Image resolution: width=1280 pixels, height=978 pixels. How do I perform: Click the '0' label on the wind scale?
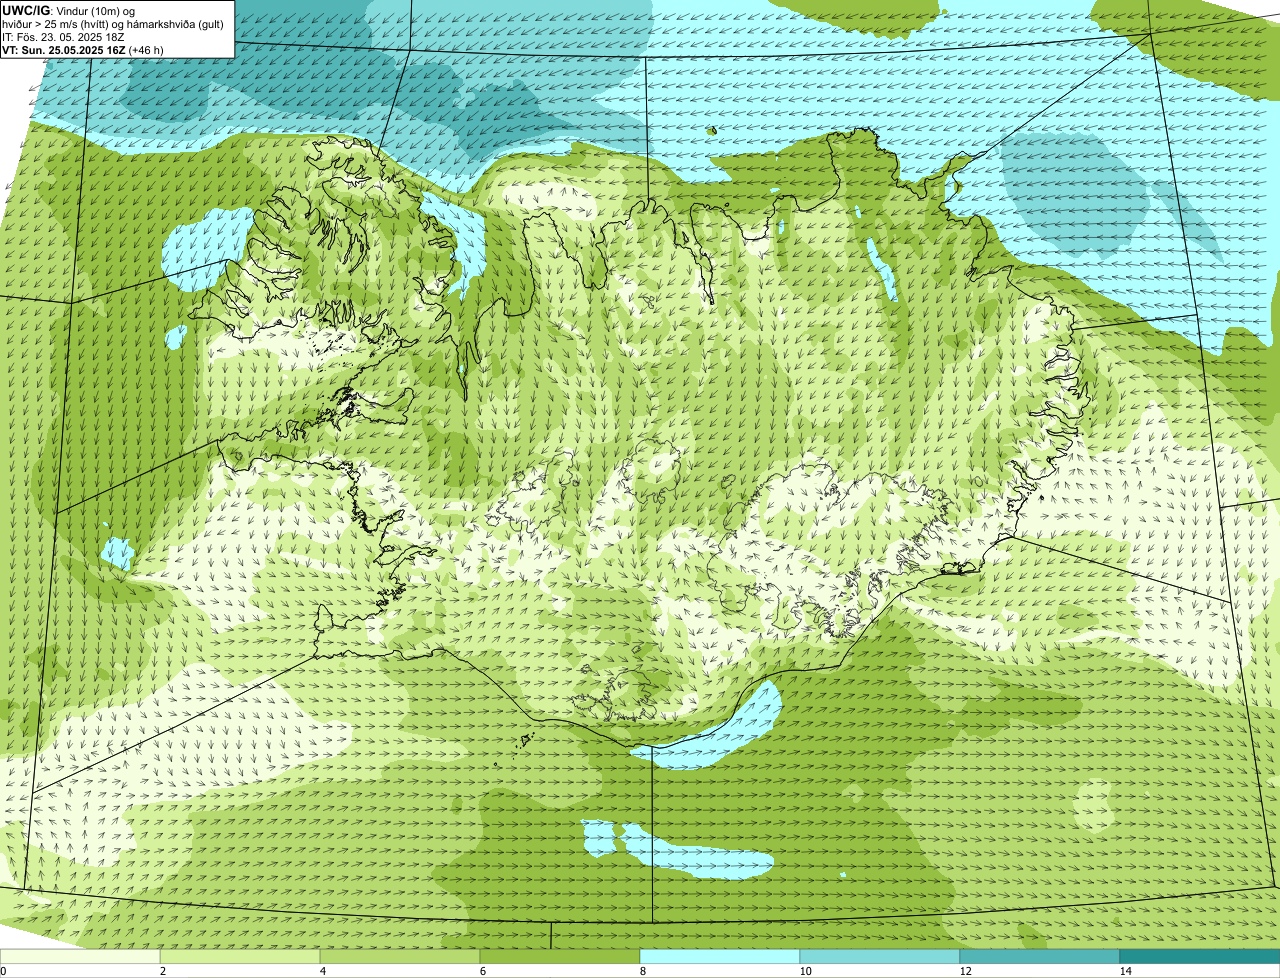tap(4, 971)
